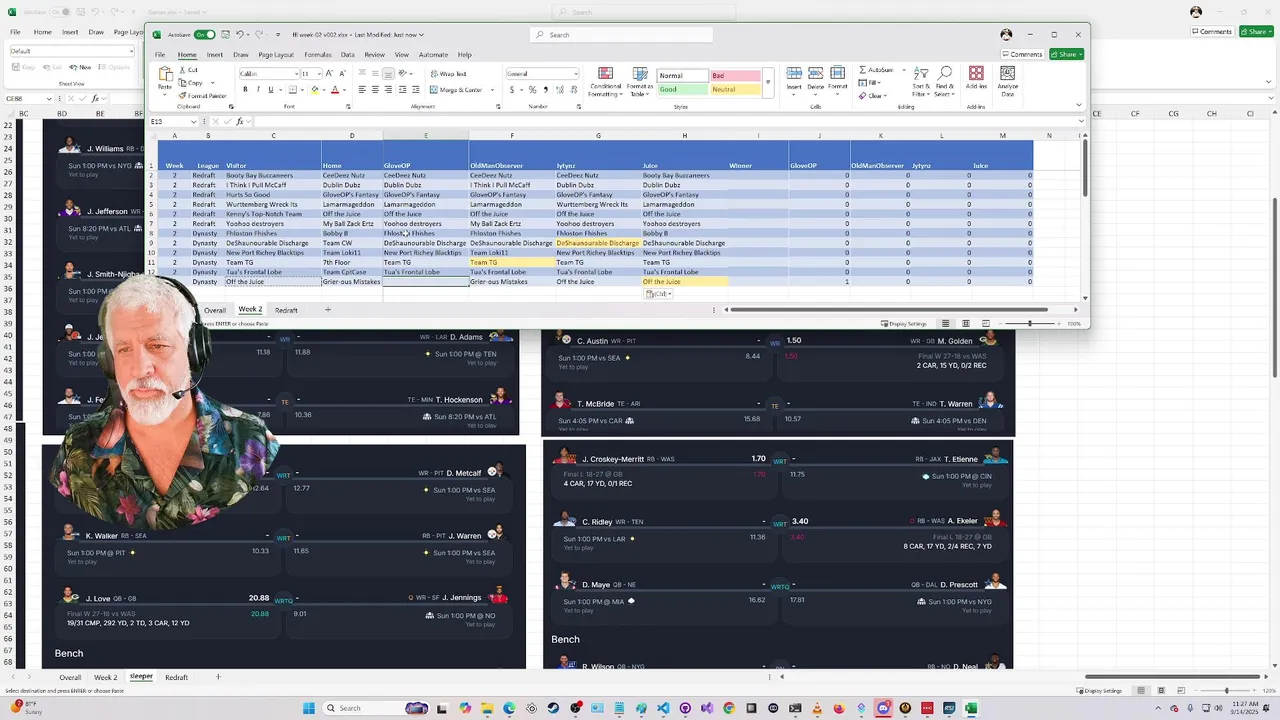Toggle Middle Align in the Alignment group

(375, 74)
